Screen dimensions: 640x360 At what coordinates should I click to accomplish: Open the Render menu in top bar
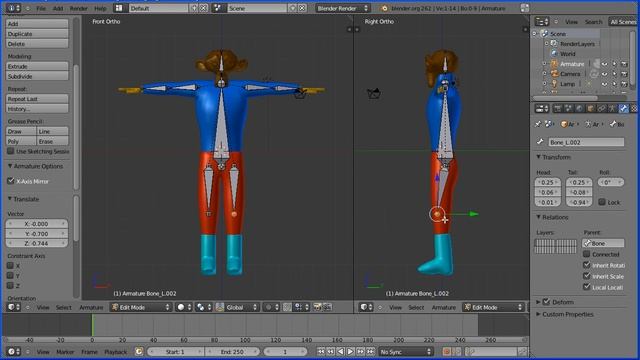point(78,8)
